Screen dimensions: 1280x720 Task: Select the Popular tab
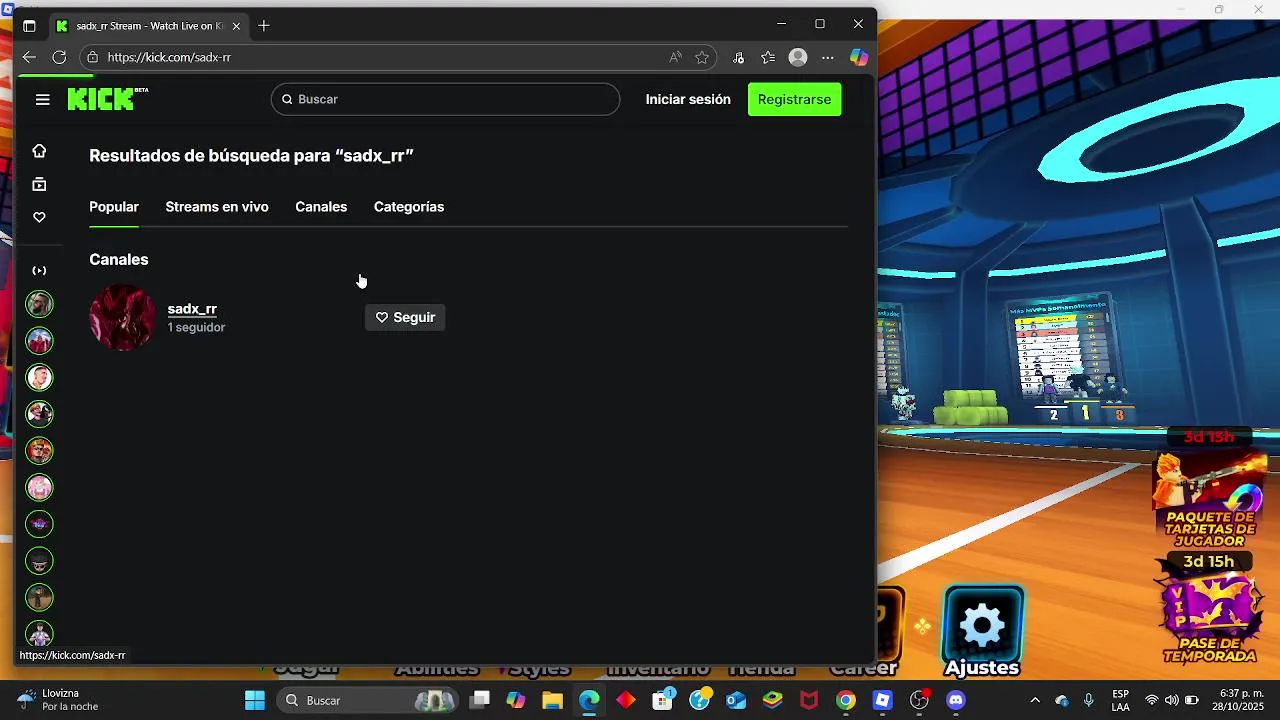[114, 207]
